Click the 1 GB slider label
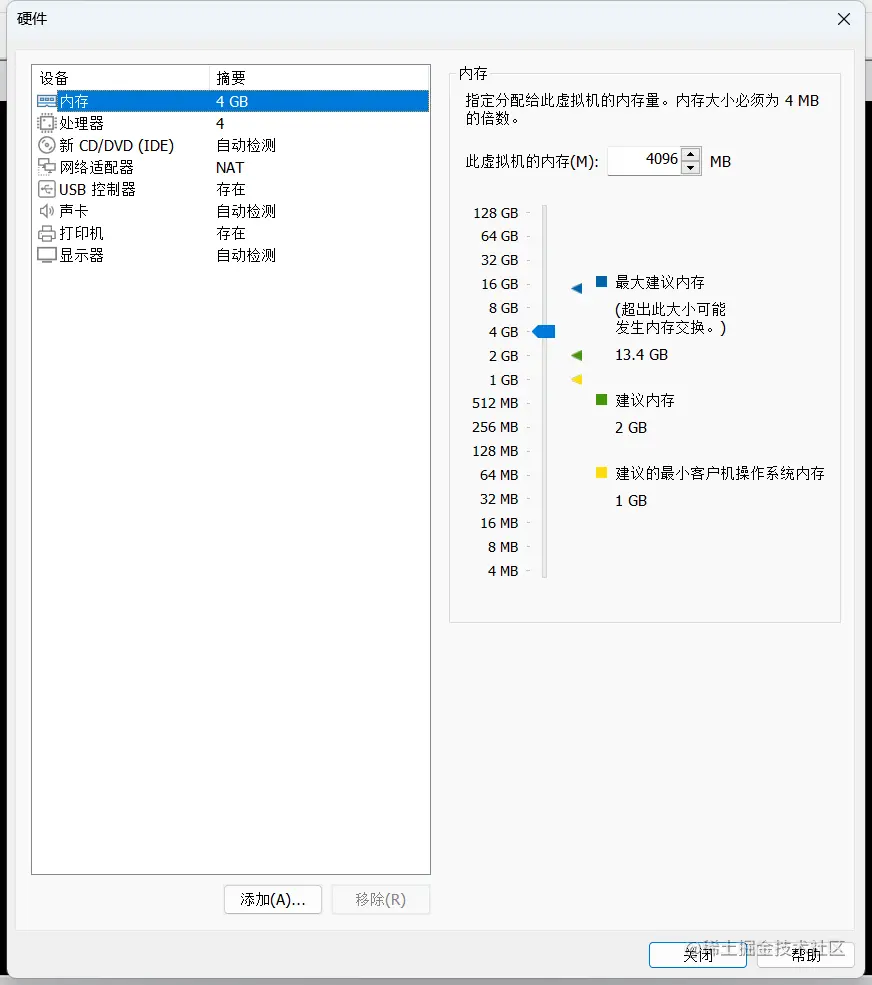872x985 pixels. [x=503, y=380]
